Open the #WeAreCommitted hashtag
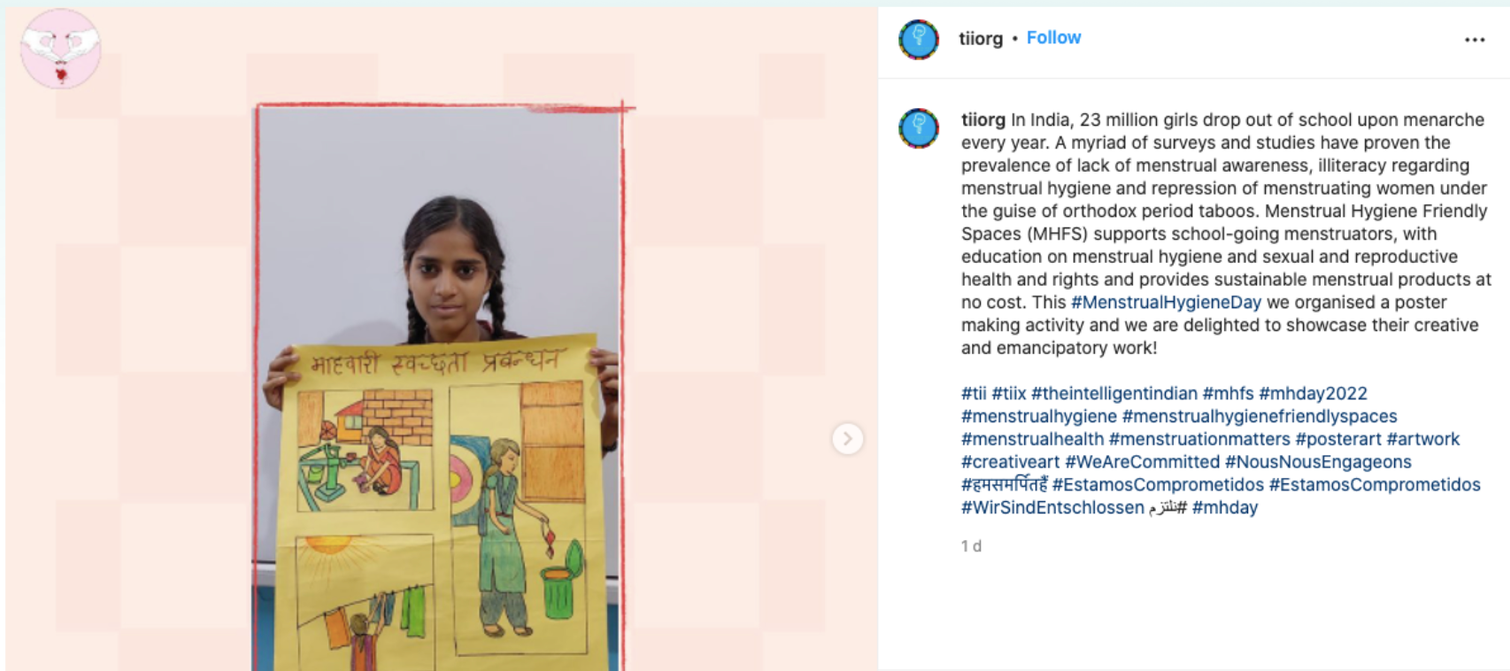This screenshot has width=1510, height=671. pyautogui.click(x=1142, y=462)
